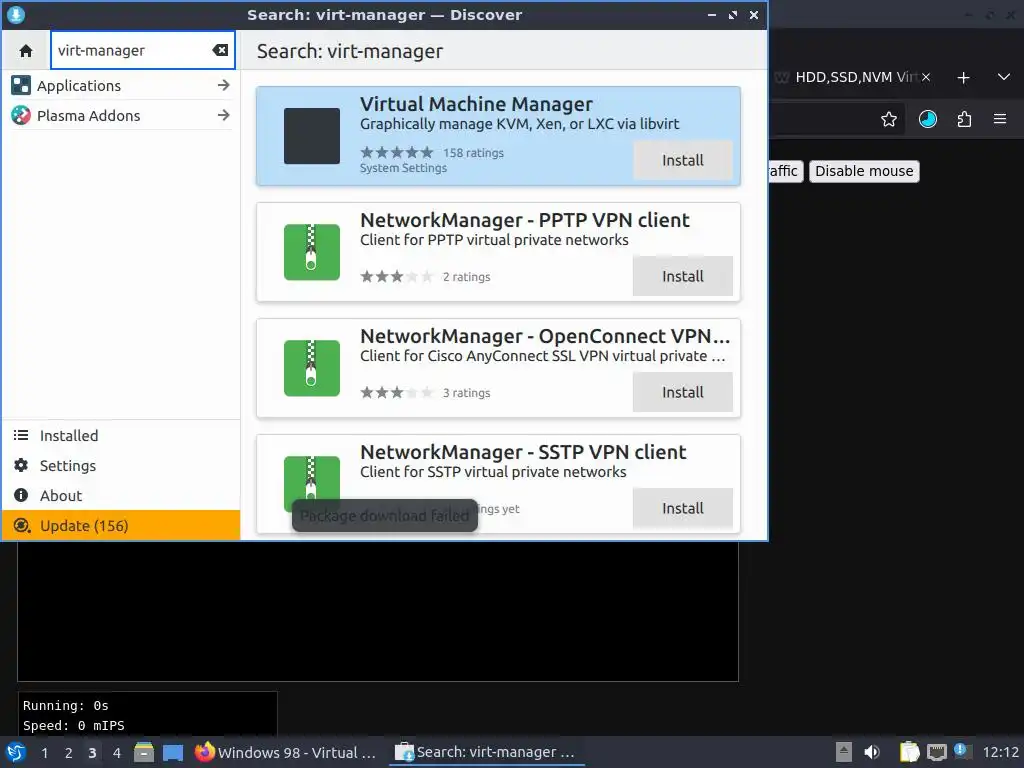Open the About page
Screen dimensions: 1024x768
121,496
